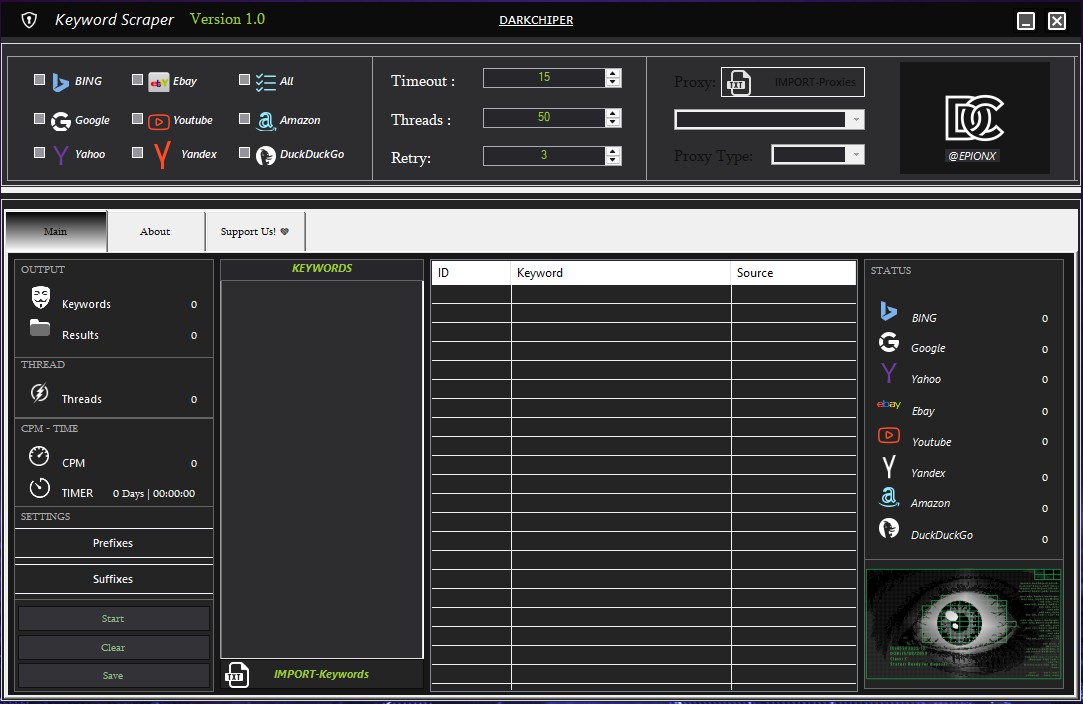Click the Keyword column header
Viewport: 1083px width, 704px height.
point(620,273)
